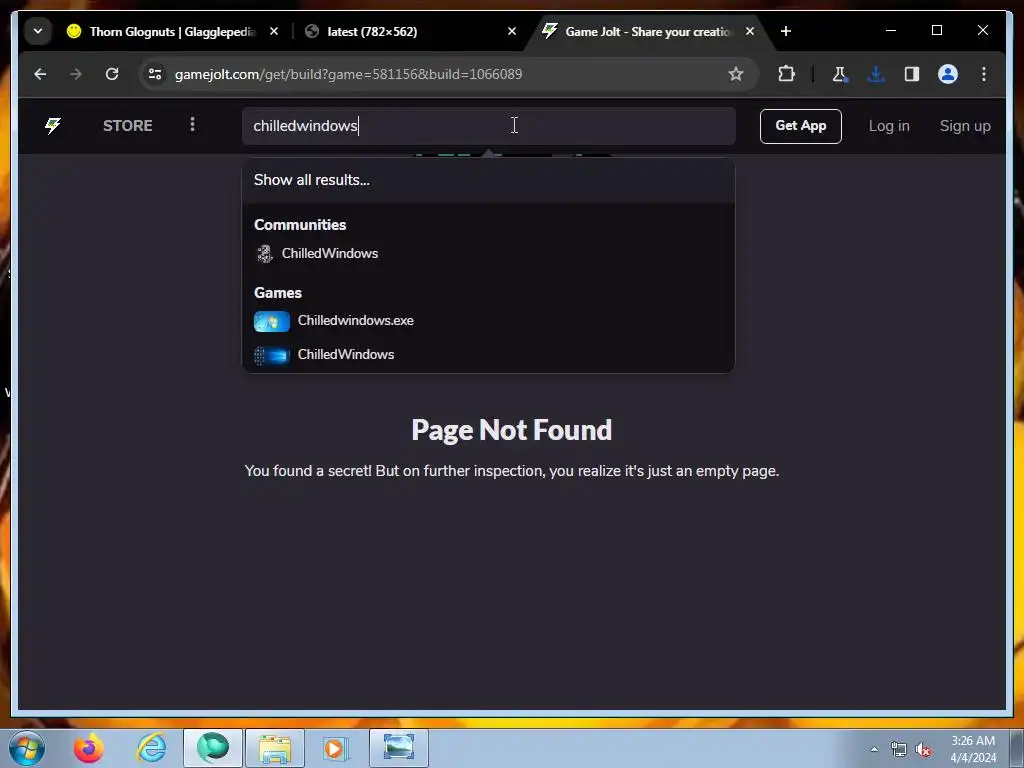Open the Extensions puzzle icon
Image resolution: width=1024 pixels, height=768 pixels.
[x=786, y=74]
